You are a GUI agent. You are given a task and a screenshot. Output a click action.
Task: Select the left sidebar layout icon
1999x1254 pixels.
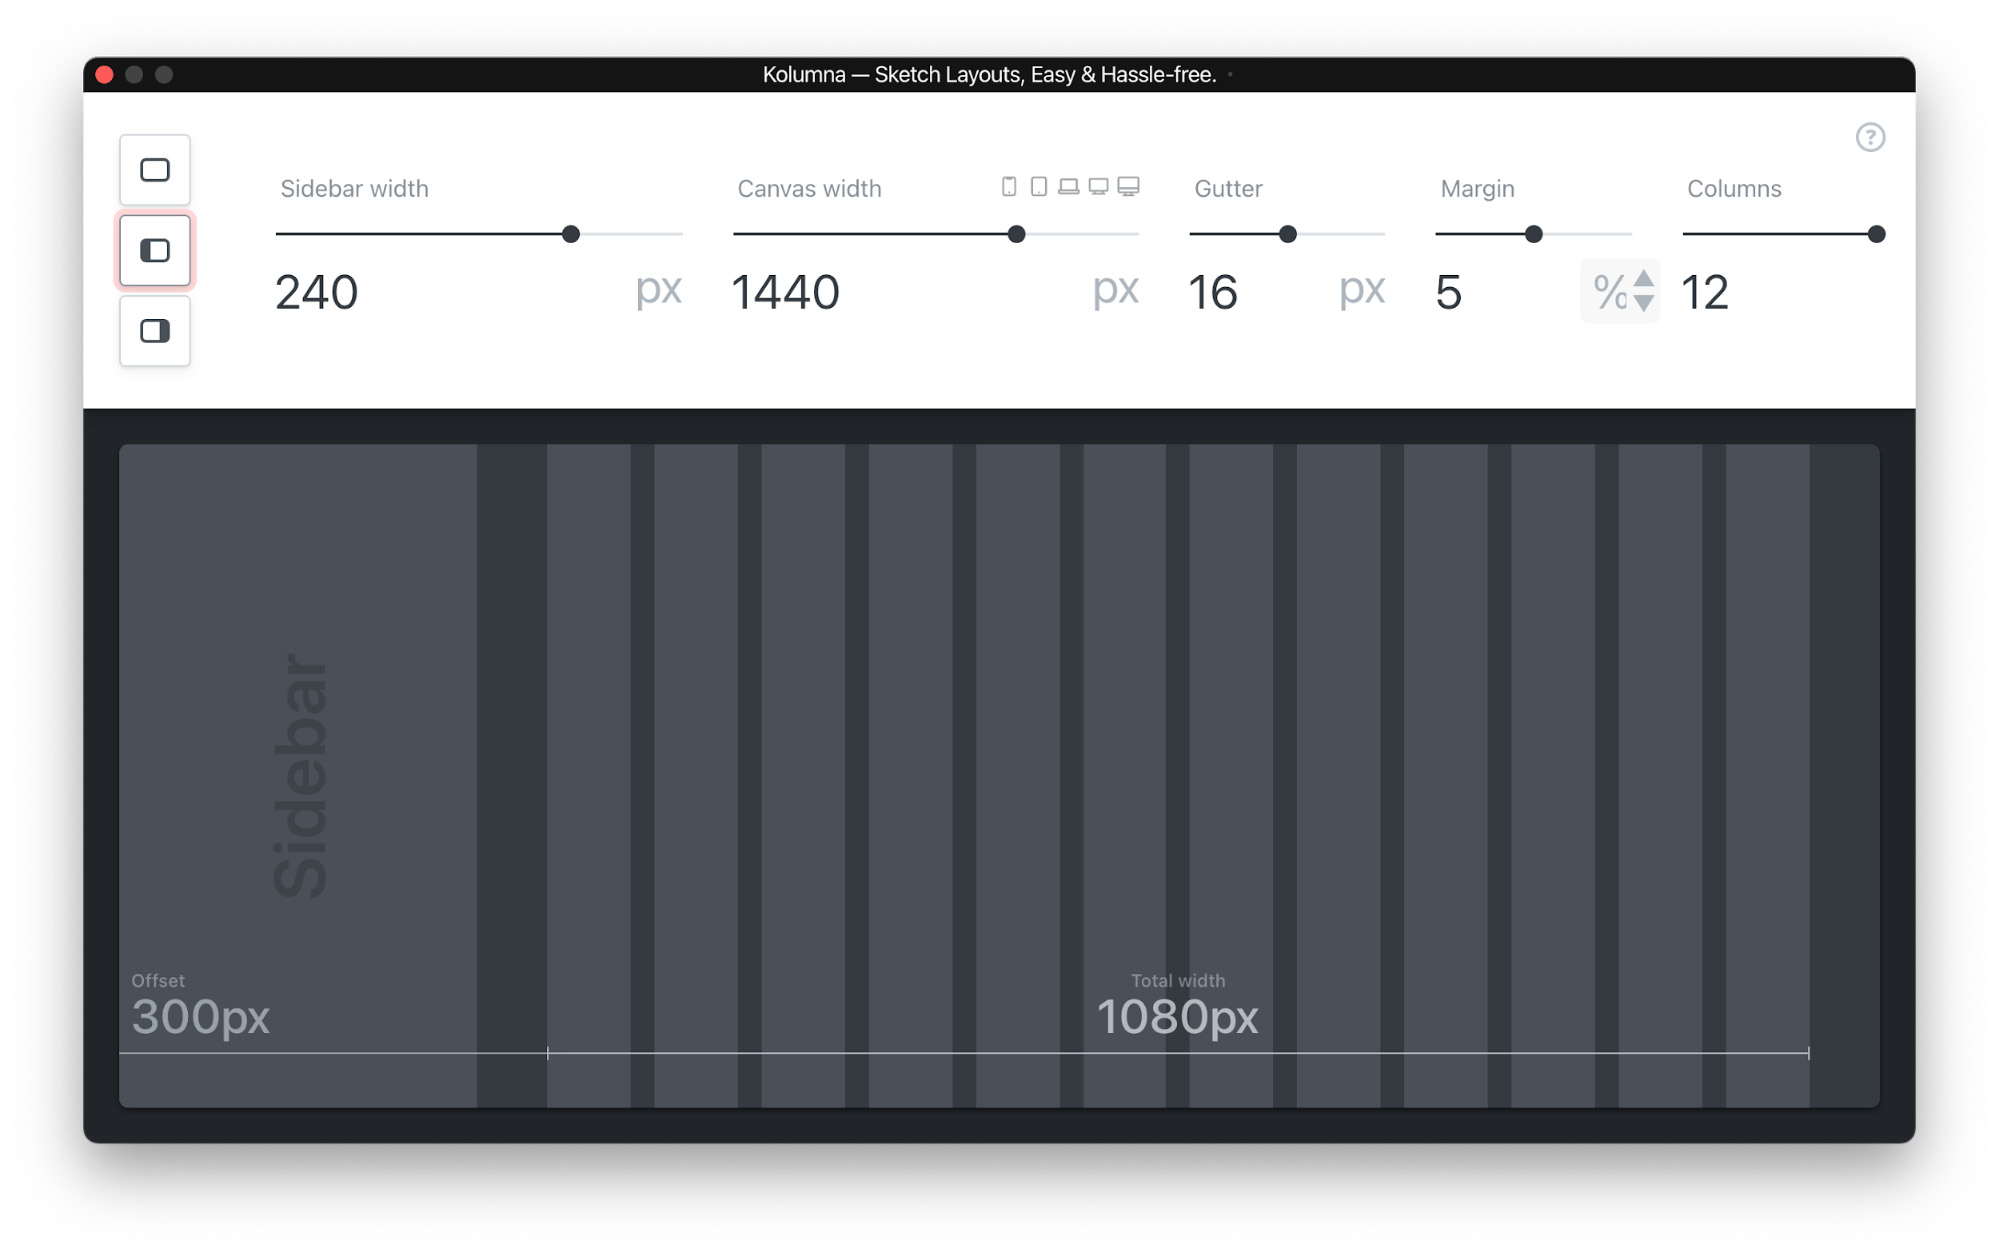[155, 250]
